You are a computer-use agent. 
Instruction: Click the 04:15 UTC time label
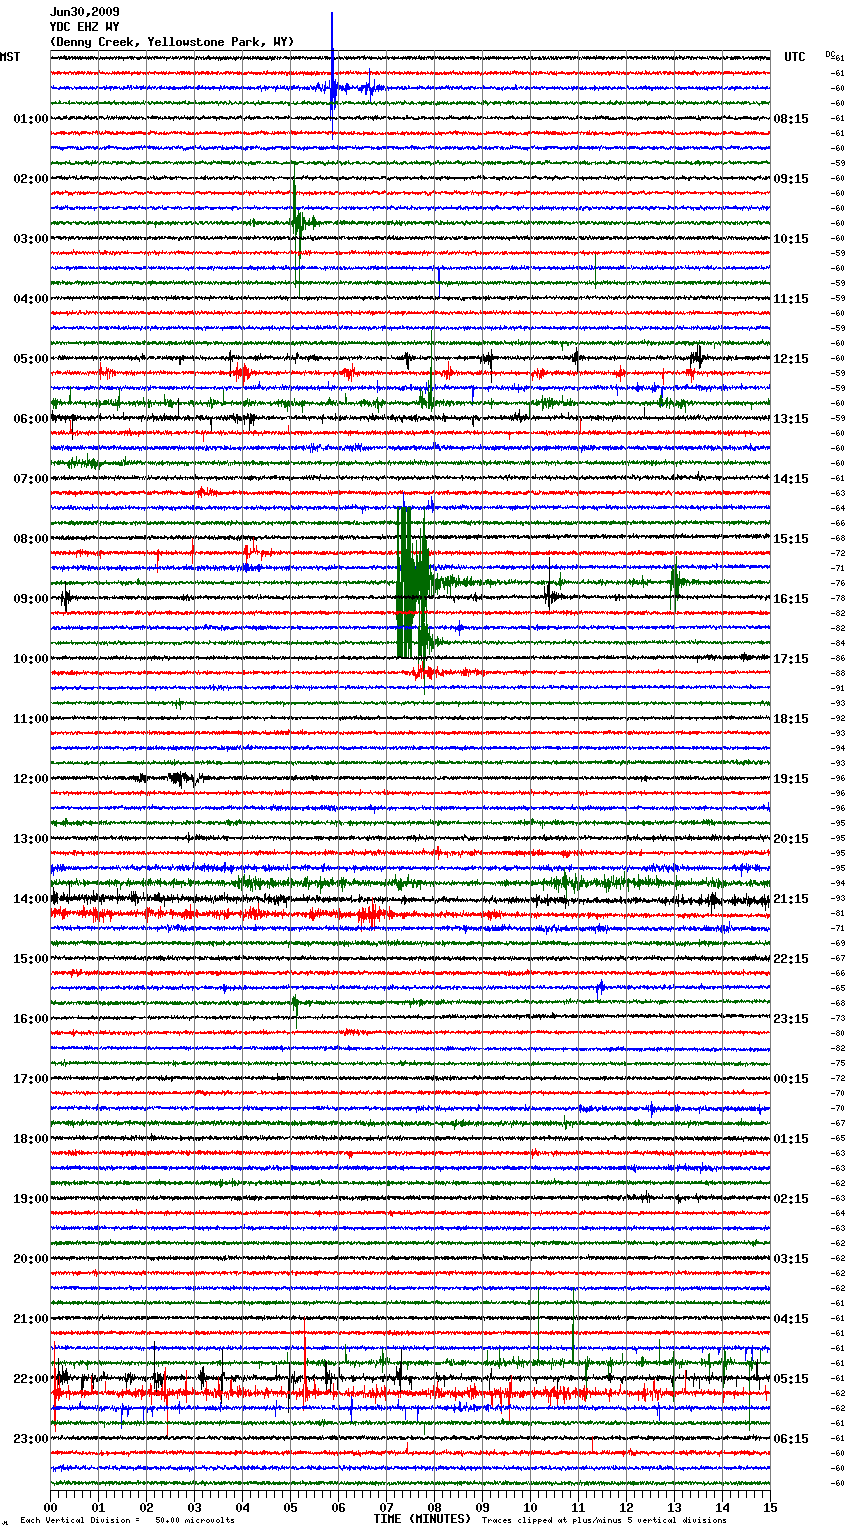pos(791,1319)
